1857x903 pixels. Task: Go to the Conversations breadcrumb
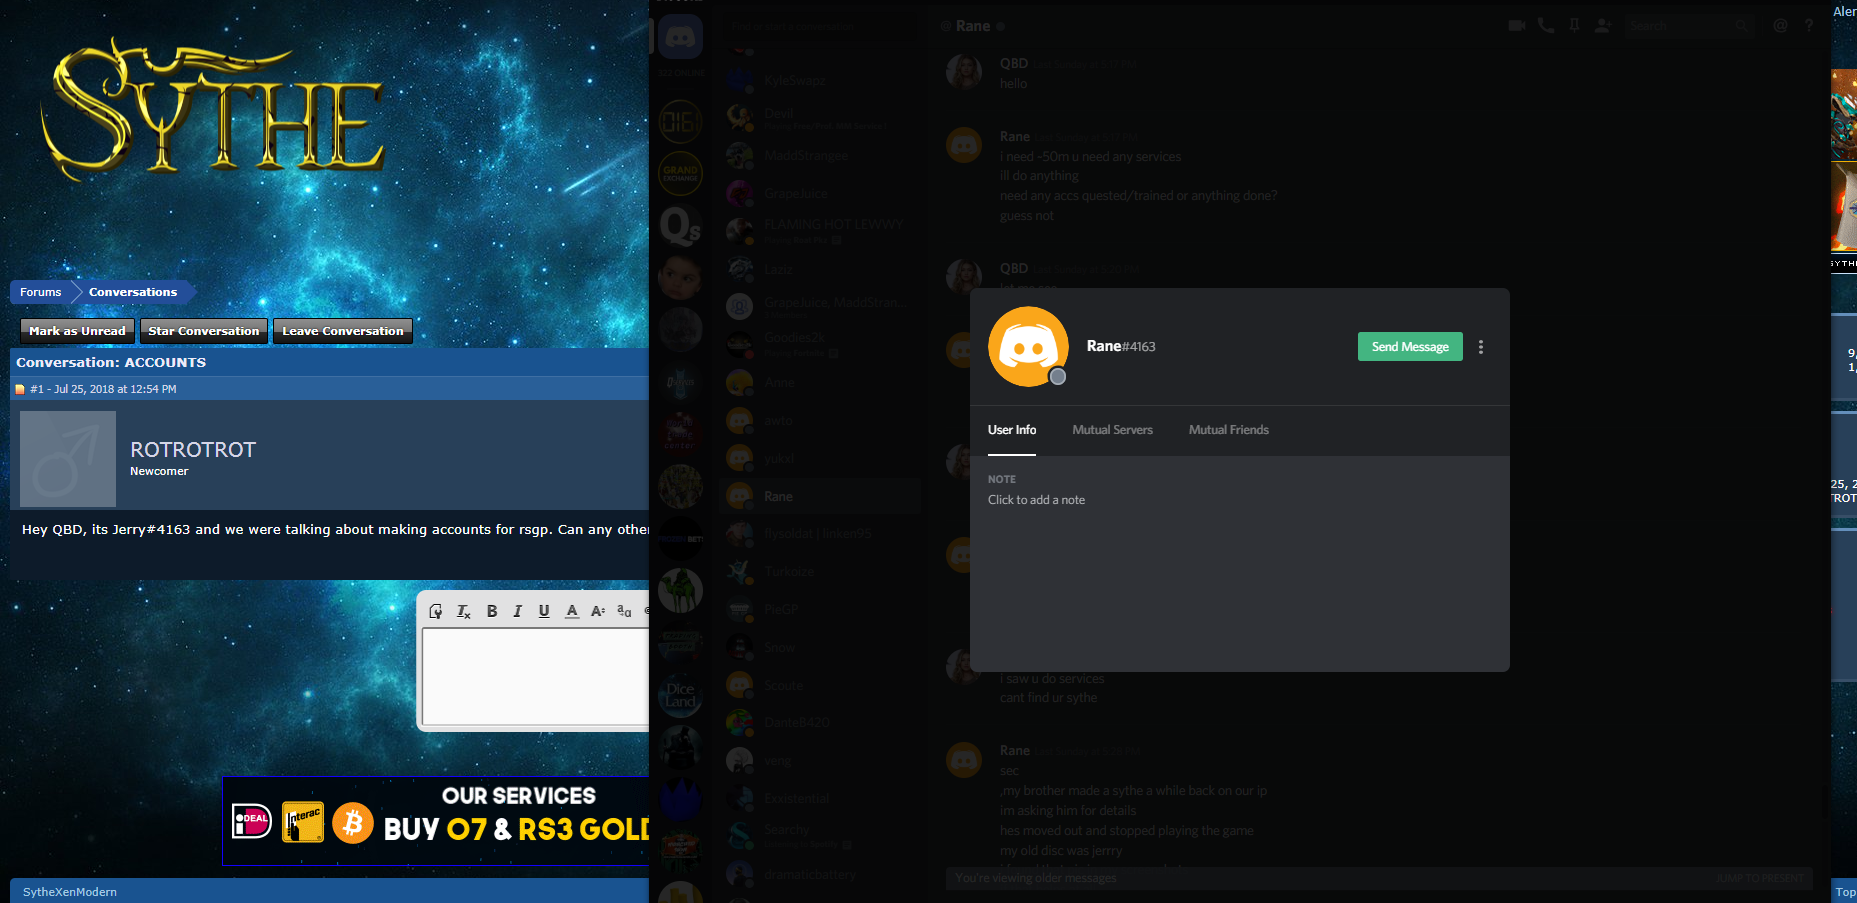pyautogui.click(x=133, y=292)
